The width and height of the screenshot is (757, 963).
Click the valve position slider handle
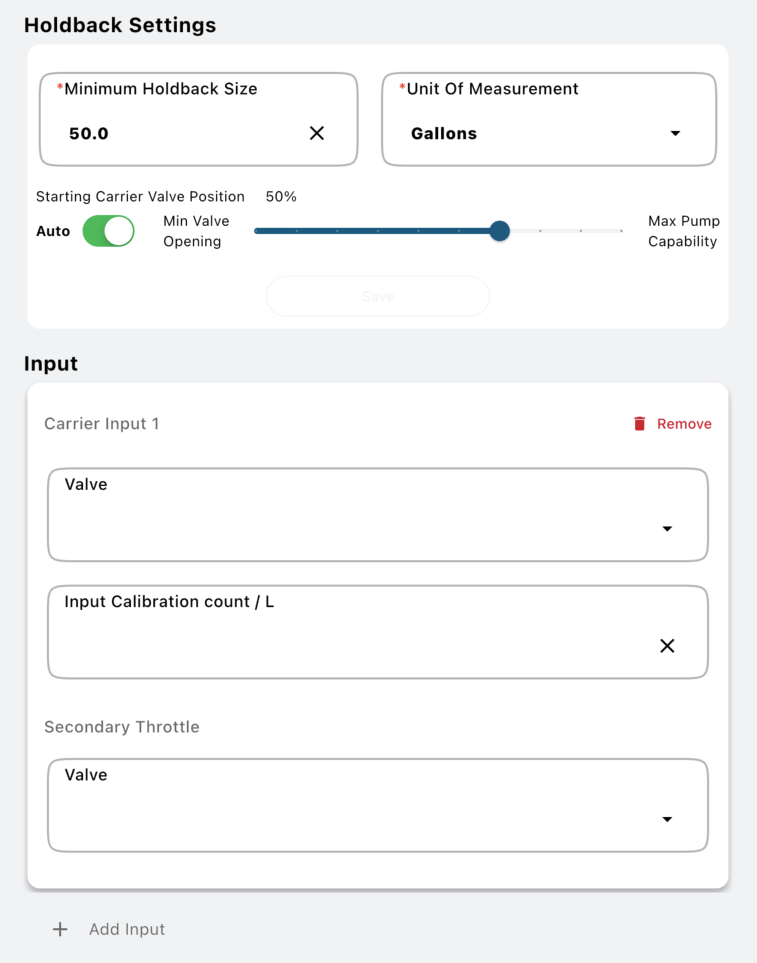pyautogui.click(x=500, y=231)
